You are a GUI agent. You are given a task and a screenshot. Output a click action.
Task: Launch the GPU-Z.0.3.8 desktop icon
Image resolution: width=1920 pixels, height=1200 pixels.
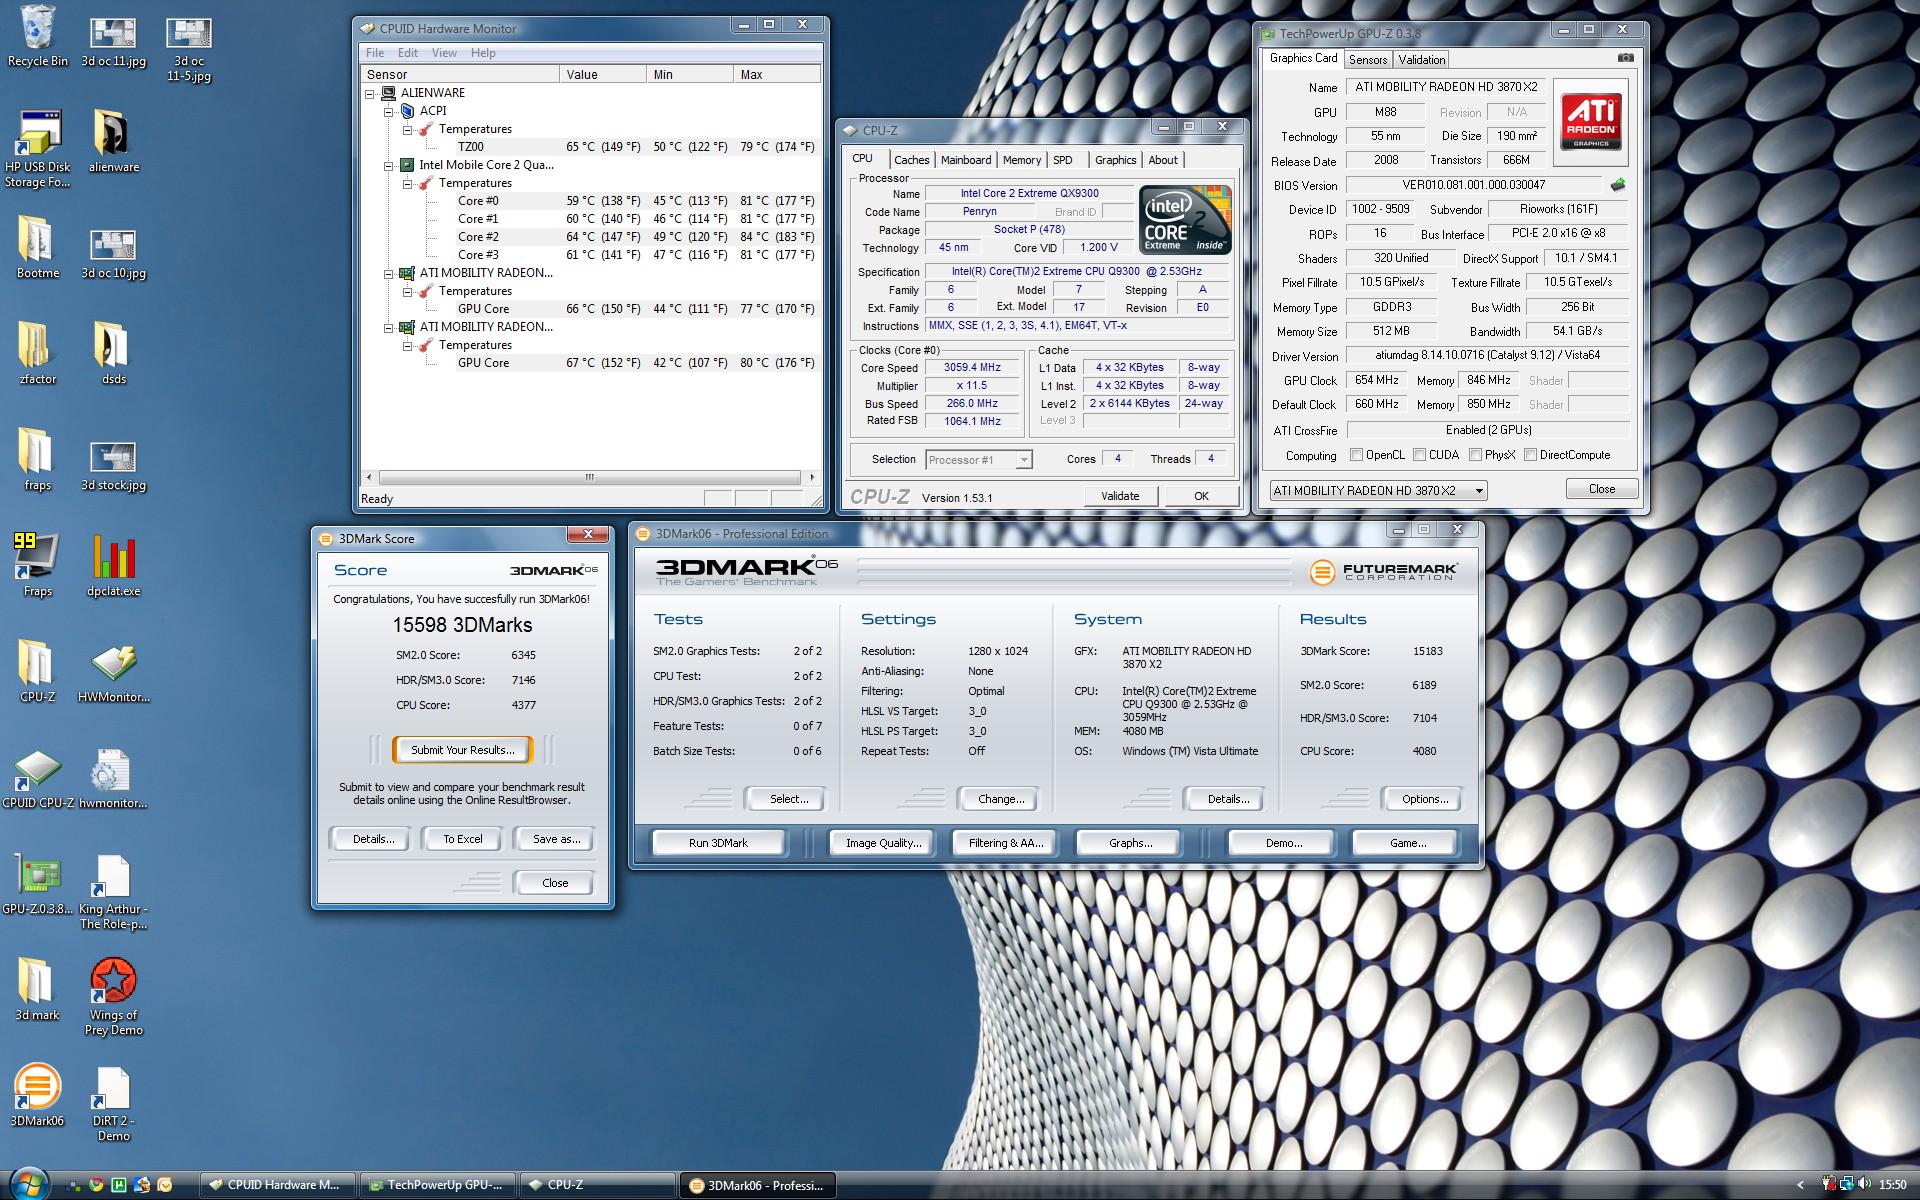click(37, 885)
